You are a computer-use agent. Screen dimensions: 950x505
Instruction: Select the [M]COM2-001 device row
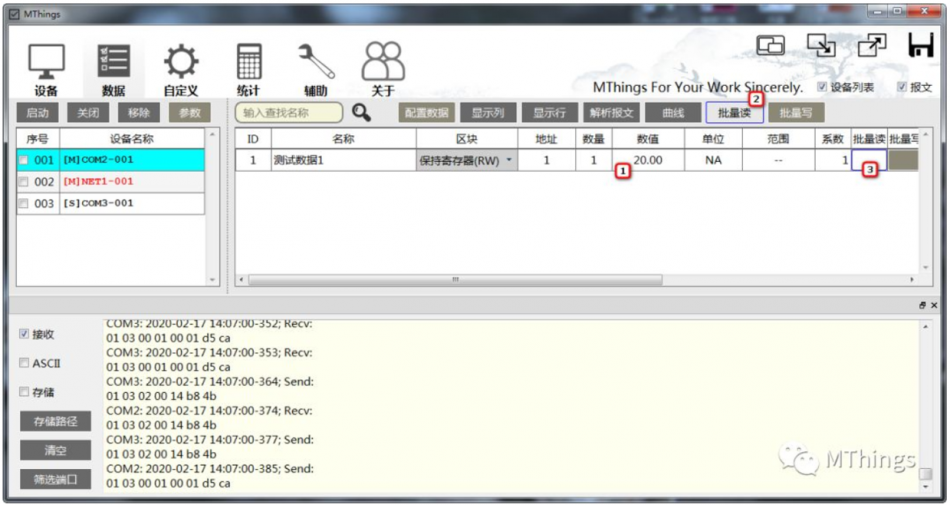coord(111,160)
